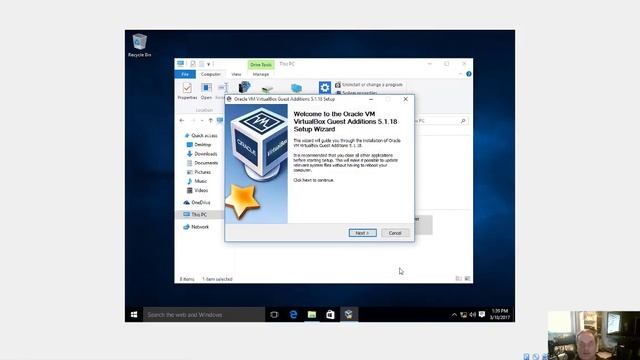Viewport: 640px width, 360px height.
Task: Open the Quick Access Toolbar customize dropdown
Action: pos(209,64)
